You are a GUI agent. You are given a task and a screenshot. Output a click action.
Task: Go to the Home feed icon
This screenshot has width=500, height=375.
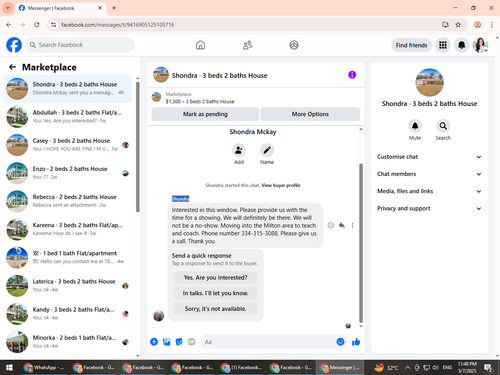click(x=200, y=45)
